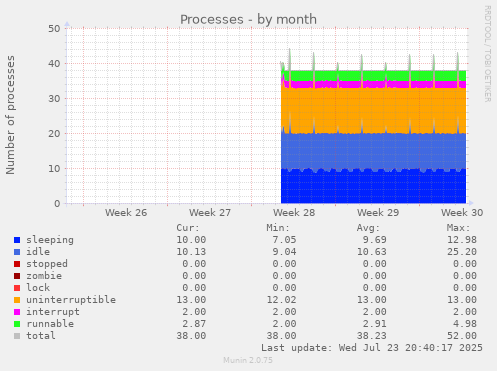The height and width of the screenshot is (371, 497).
Task: Select the 'interrupt' legend label
Action: (53, 312)
